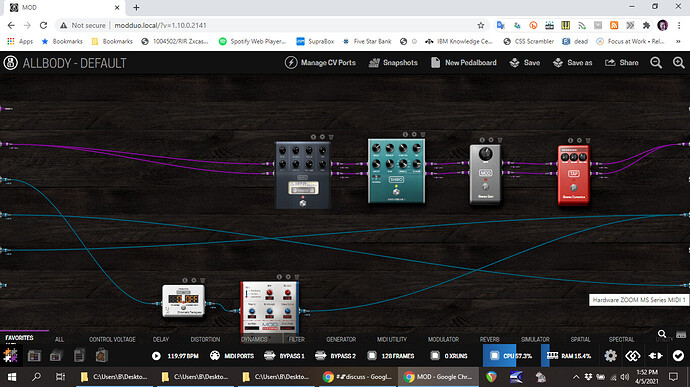Click the 0 Xruns counter
Viewport: 690px width, 387px height.
tap(449, 356)
